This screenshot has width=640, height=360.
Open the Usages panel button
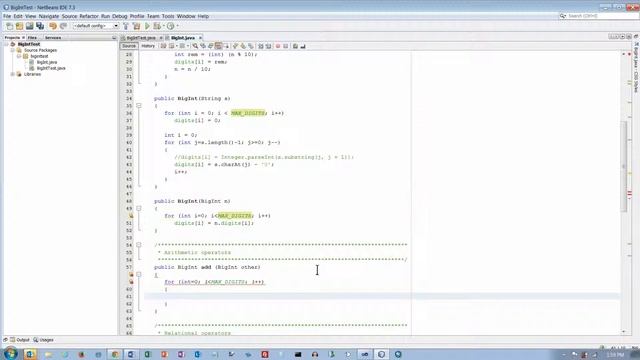tap(43, 340)
